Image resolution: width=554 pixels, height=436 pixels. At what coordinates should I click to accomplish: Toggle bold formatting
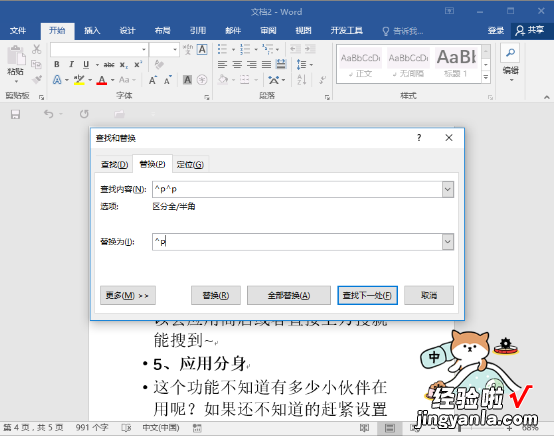pyautogui.click(x=57, y=64)
